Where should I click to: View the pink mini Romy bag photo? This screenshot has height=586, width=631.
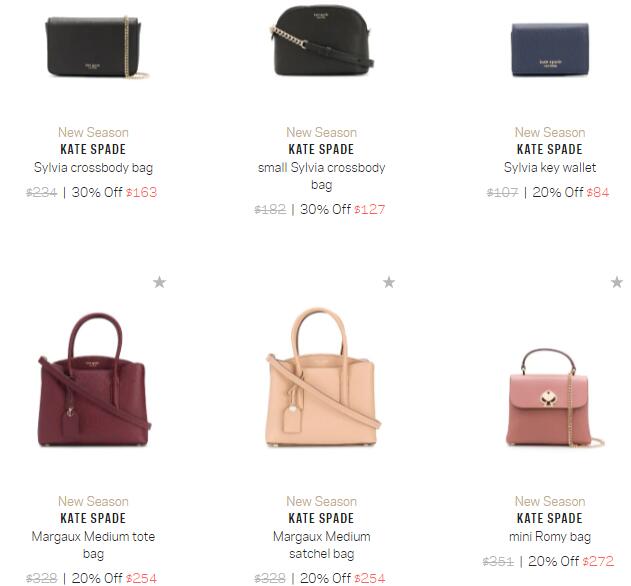pyautogui.click(x=554, y=398)
